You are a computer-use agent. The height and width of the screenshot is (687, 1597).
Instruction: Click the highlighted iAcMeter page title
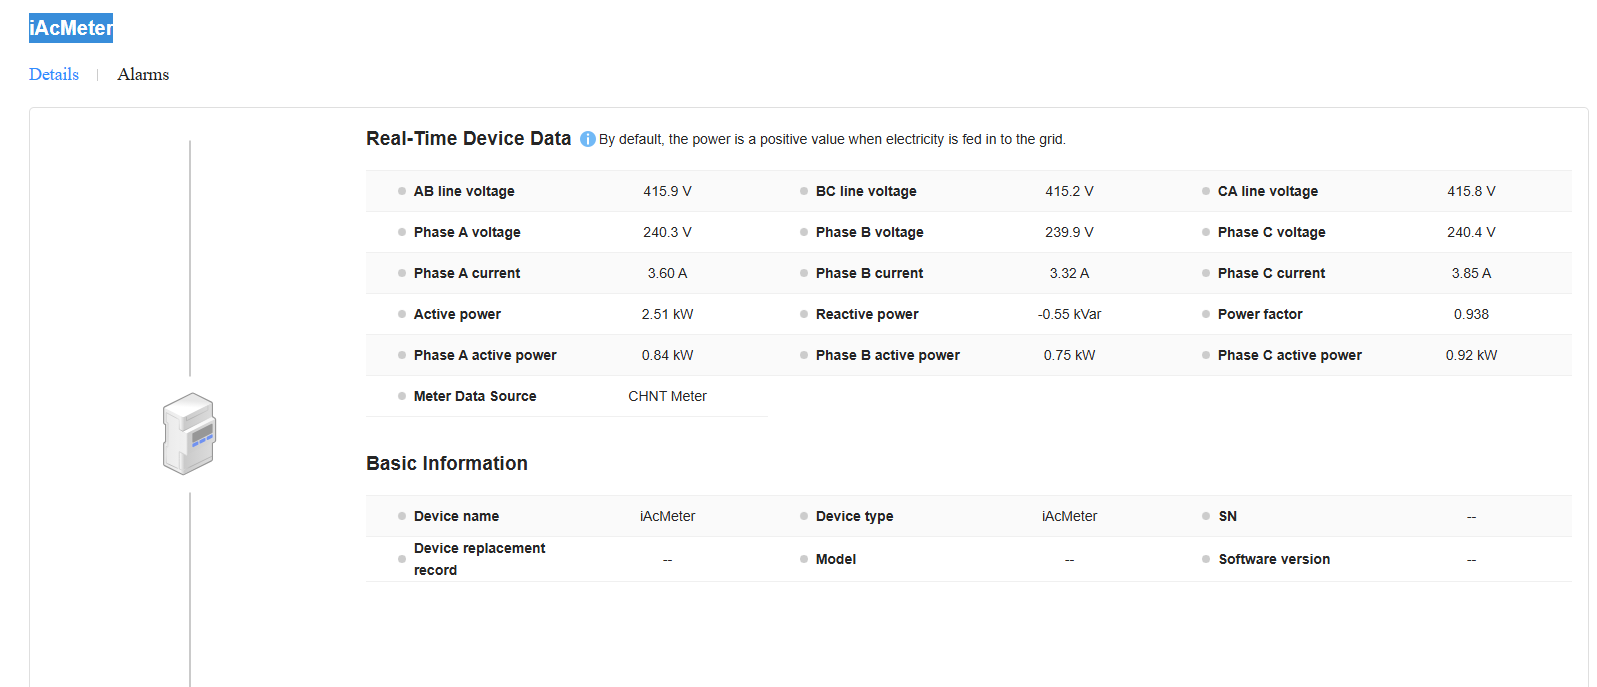[x=71, y=28]
